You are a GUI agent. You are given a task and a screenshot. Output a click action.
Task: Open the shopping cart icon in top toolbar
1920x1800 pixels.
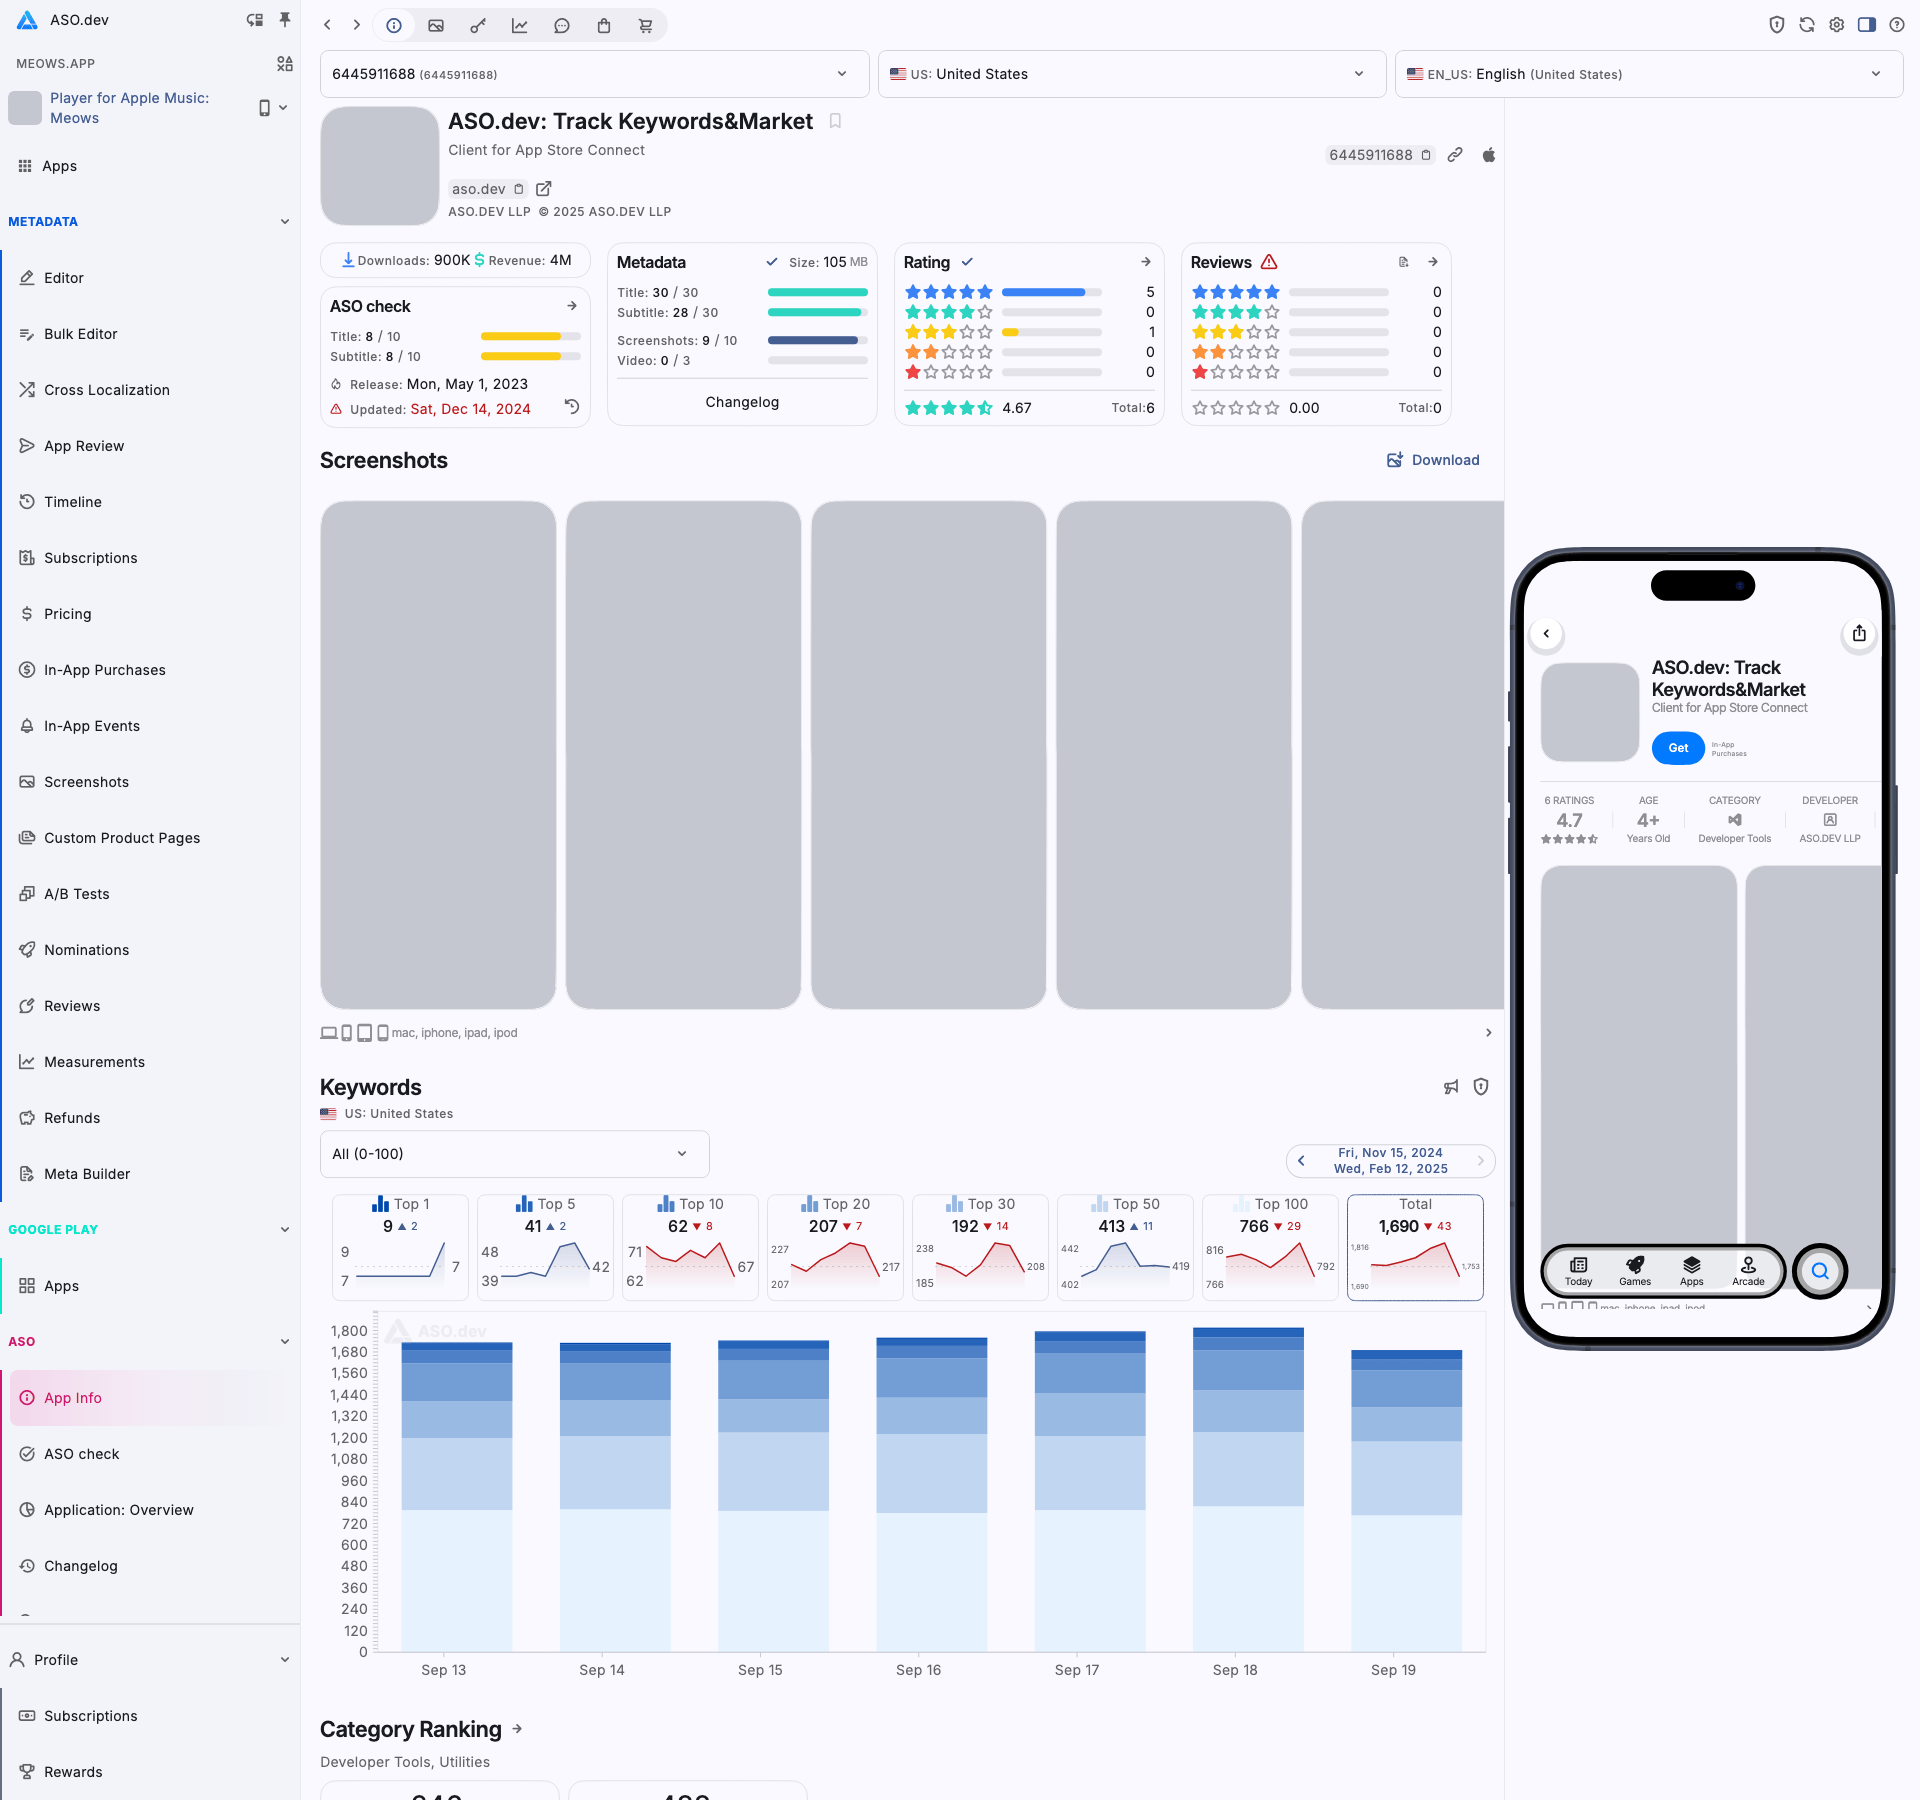point(646,26)
